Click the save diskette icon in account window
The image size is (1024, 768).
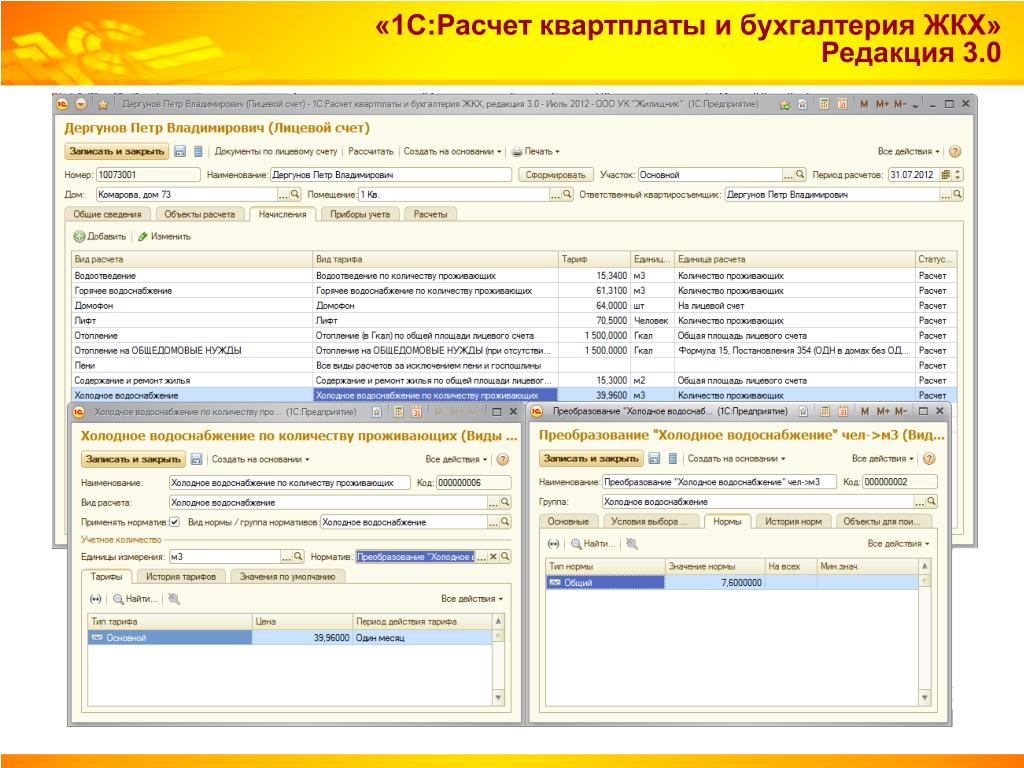[180, 152]
